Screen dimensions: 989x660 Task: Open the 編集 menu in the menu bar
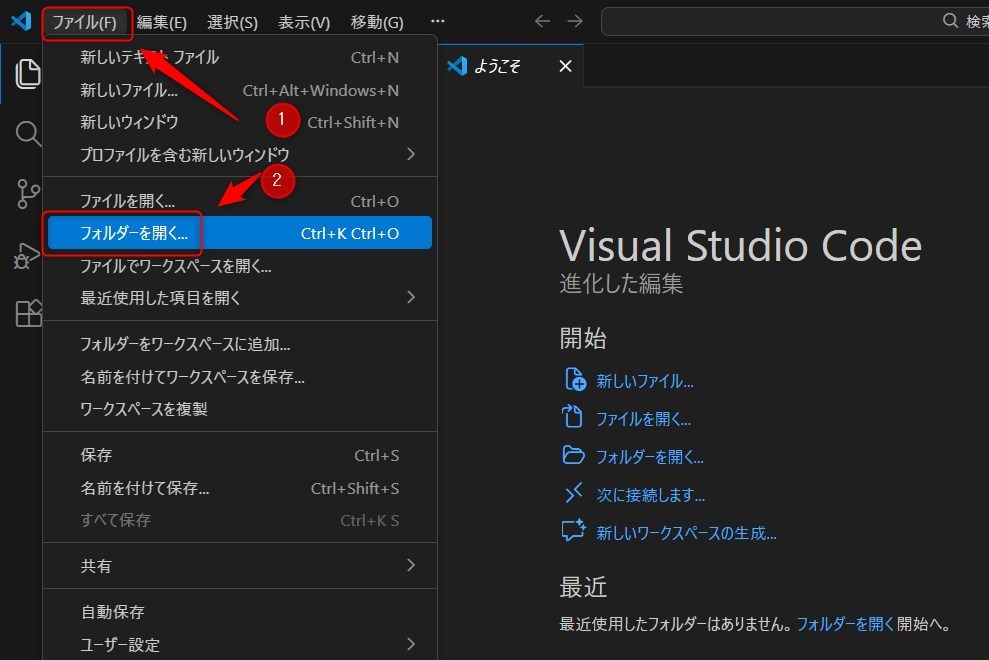(163, 22)
